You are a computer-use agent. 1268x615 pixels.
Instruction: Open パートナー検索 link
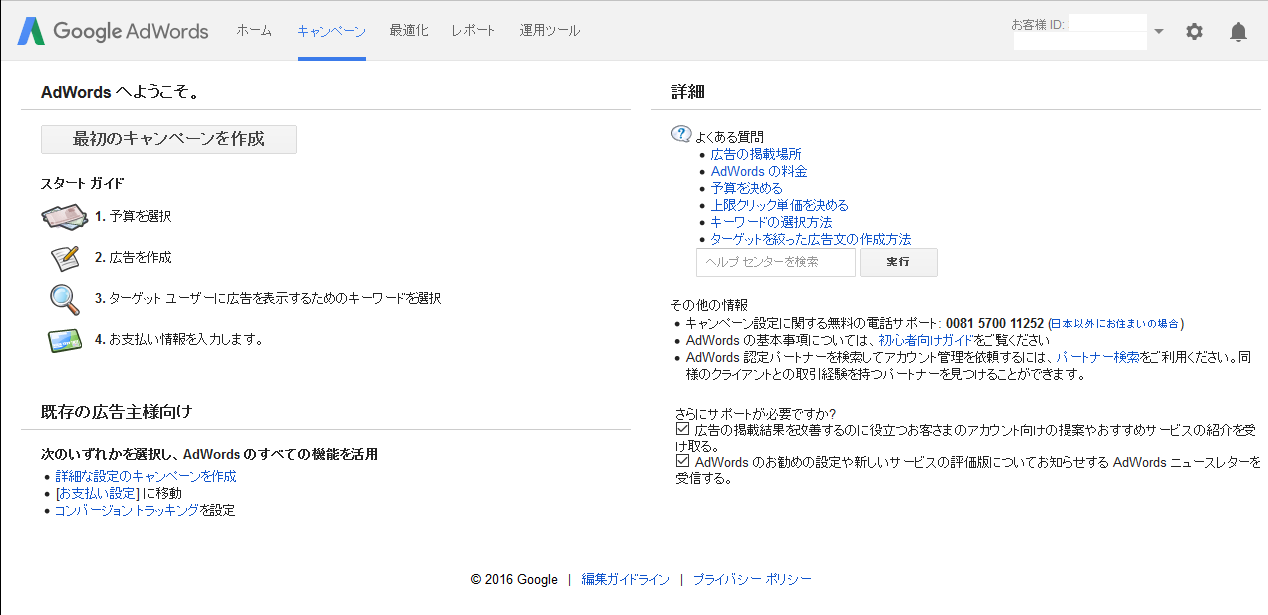click(1098, 357)
